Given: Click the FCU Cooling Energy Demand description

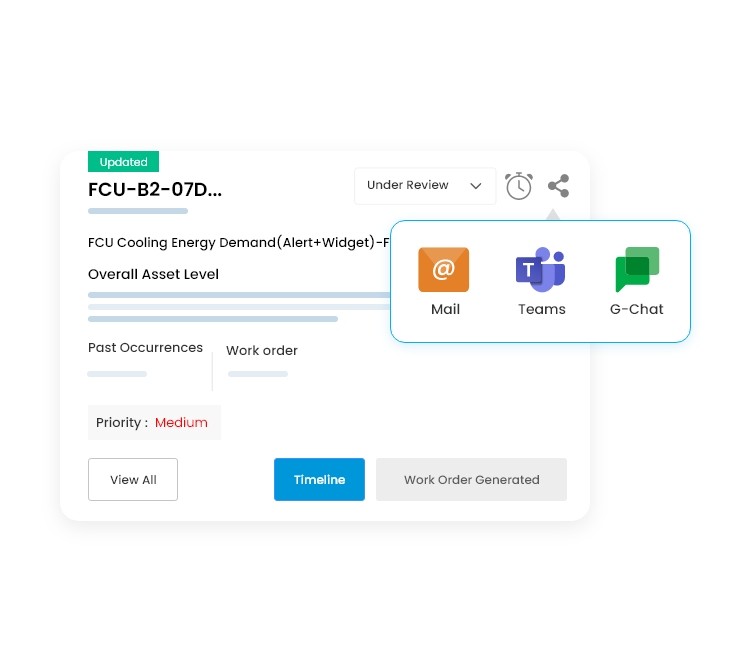Looking at the screenshot, I should click(239, 243).
